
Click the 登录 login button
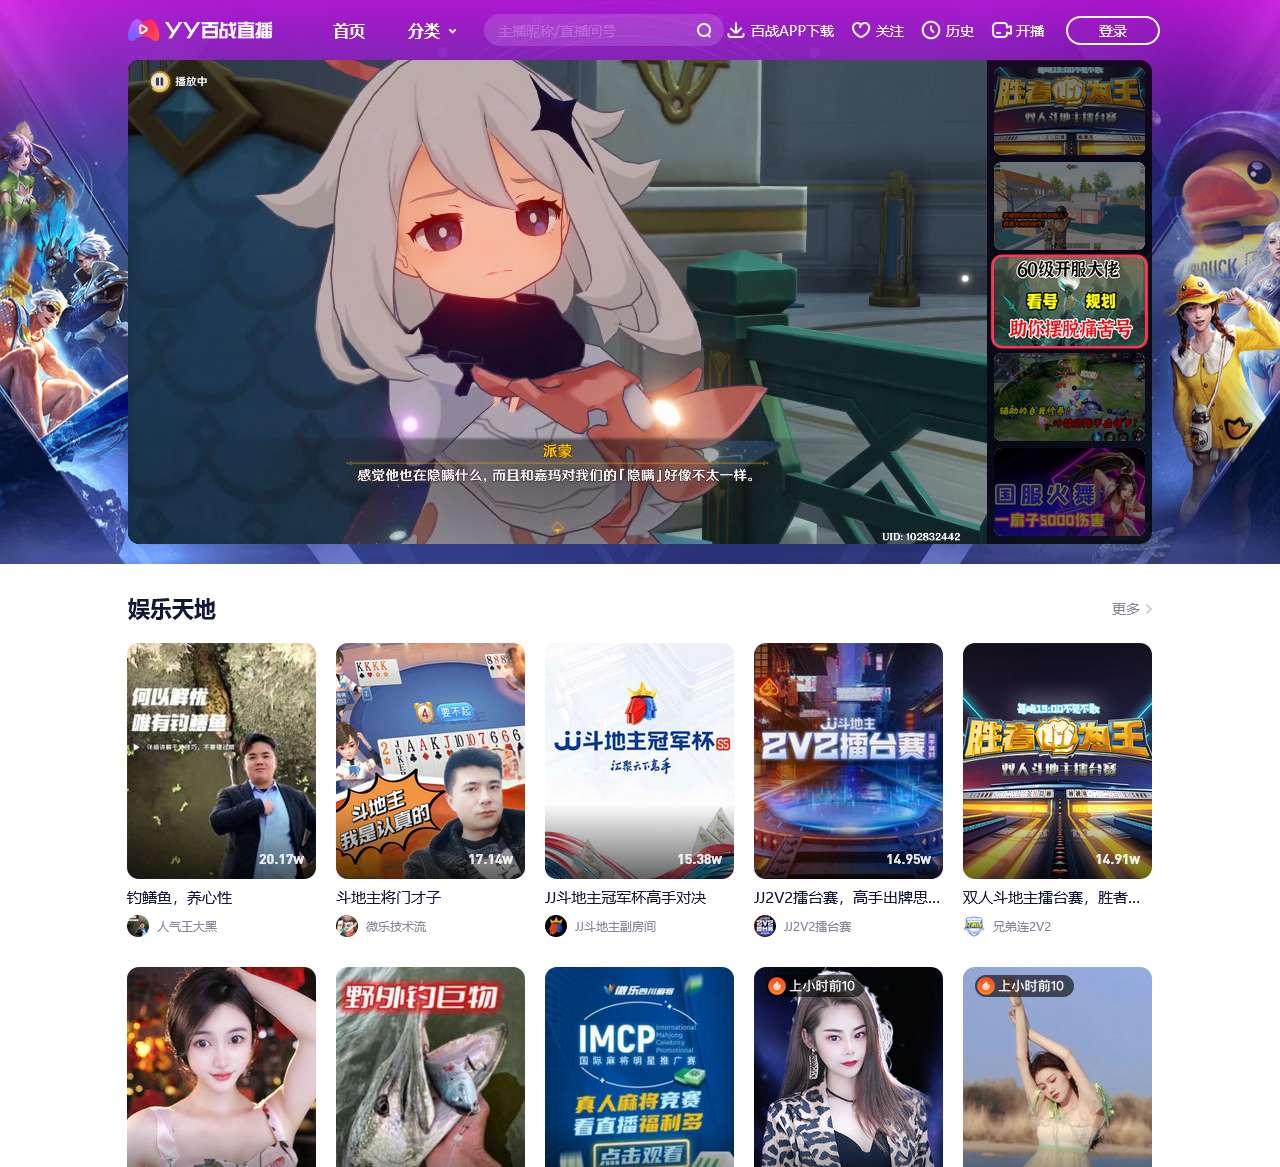click(1113, 31)
